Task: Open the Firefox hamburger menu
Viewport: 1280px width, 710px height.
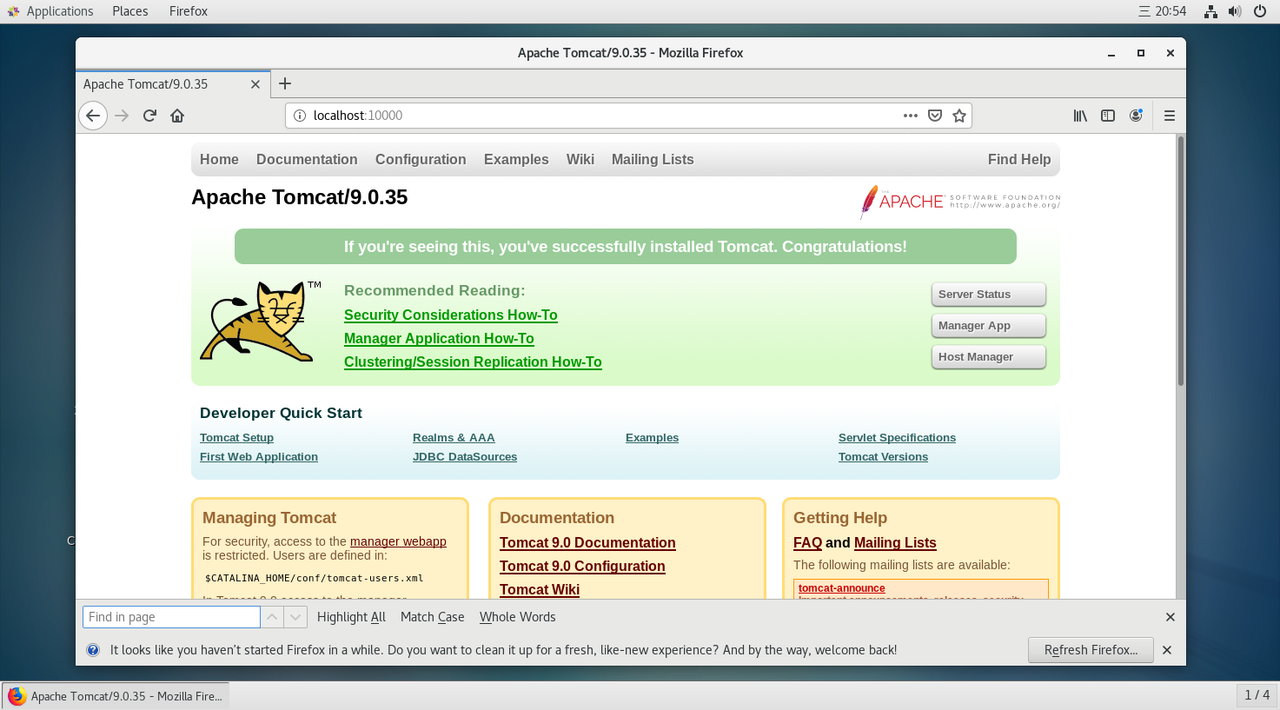Action: click(1169, 116)
